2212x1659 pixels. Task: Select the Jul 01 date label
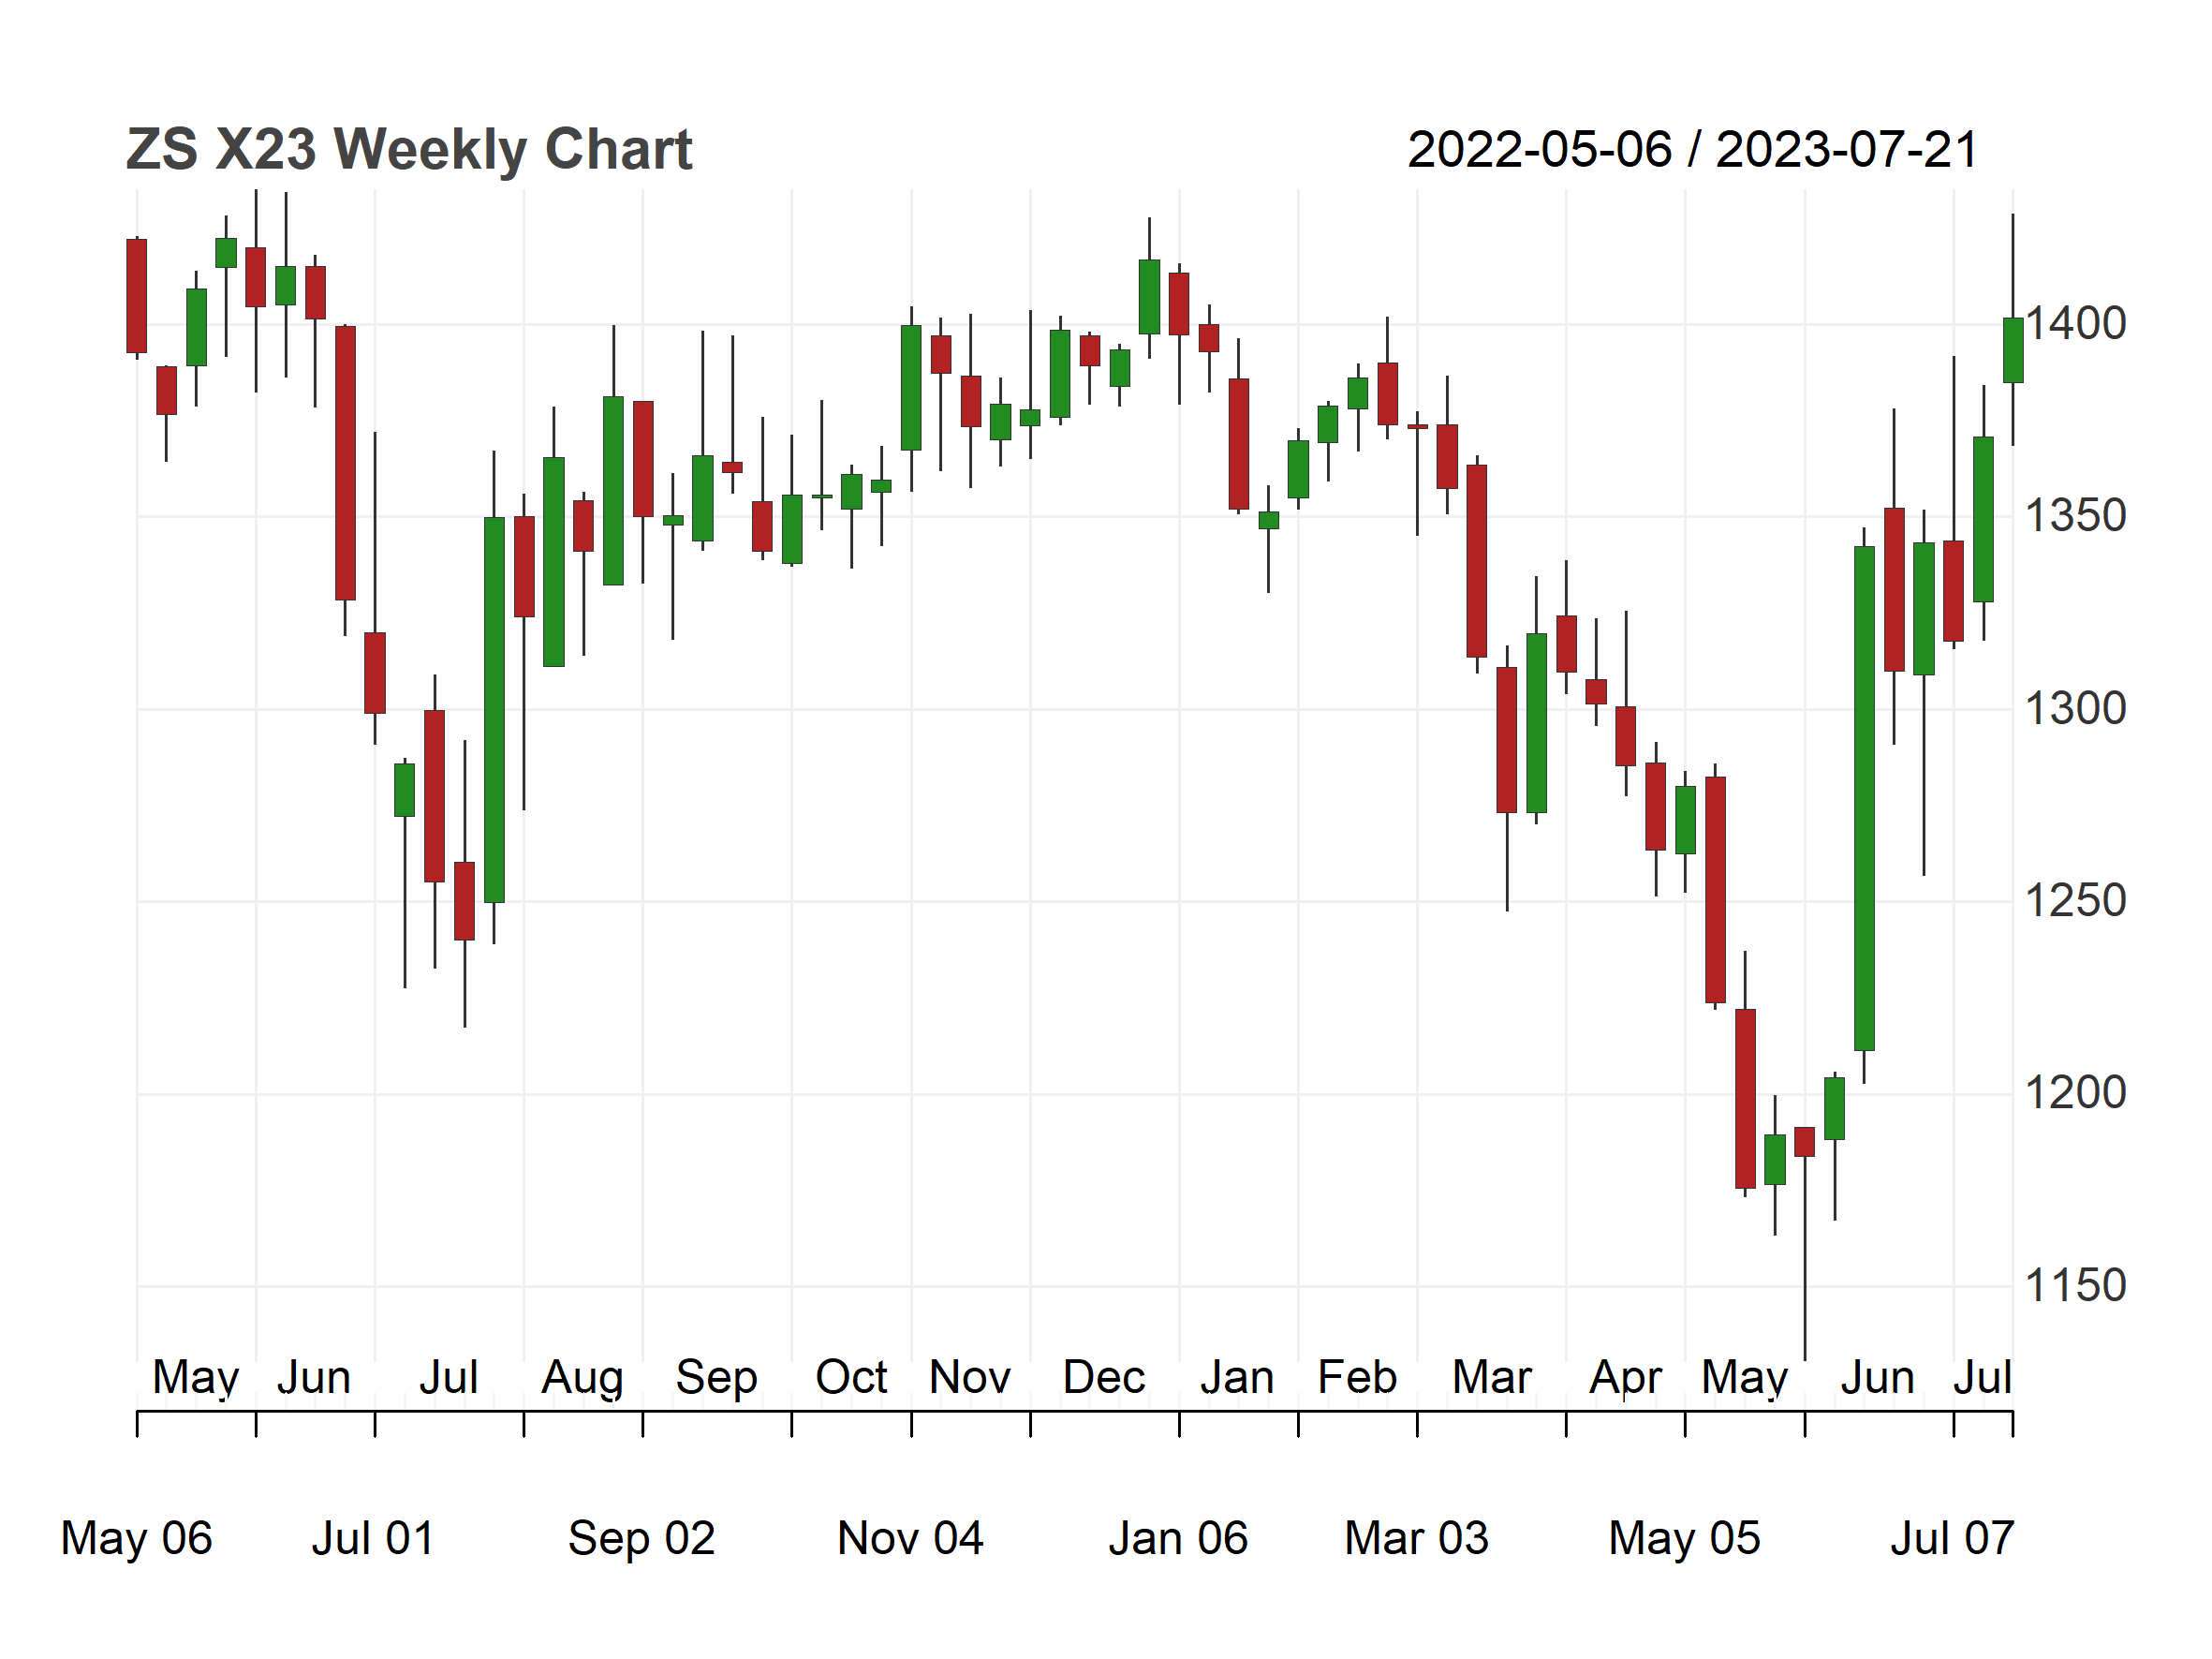click(373, 1539)
